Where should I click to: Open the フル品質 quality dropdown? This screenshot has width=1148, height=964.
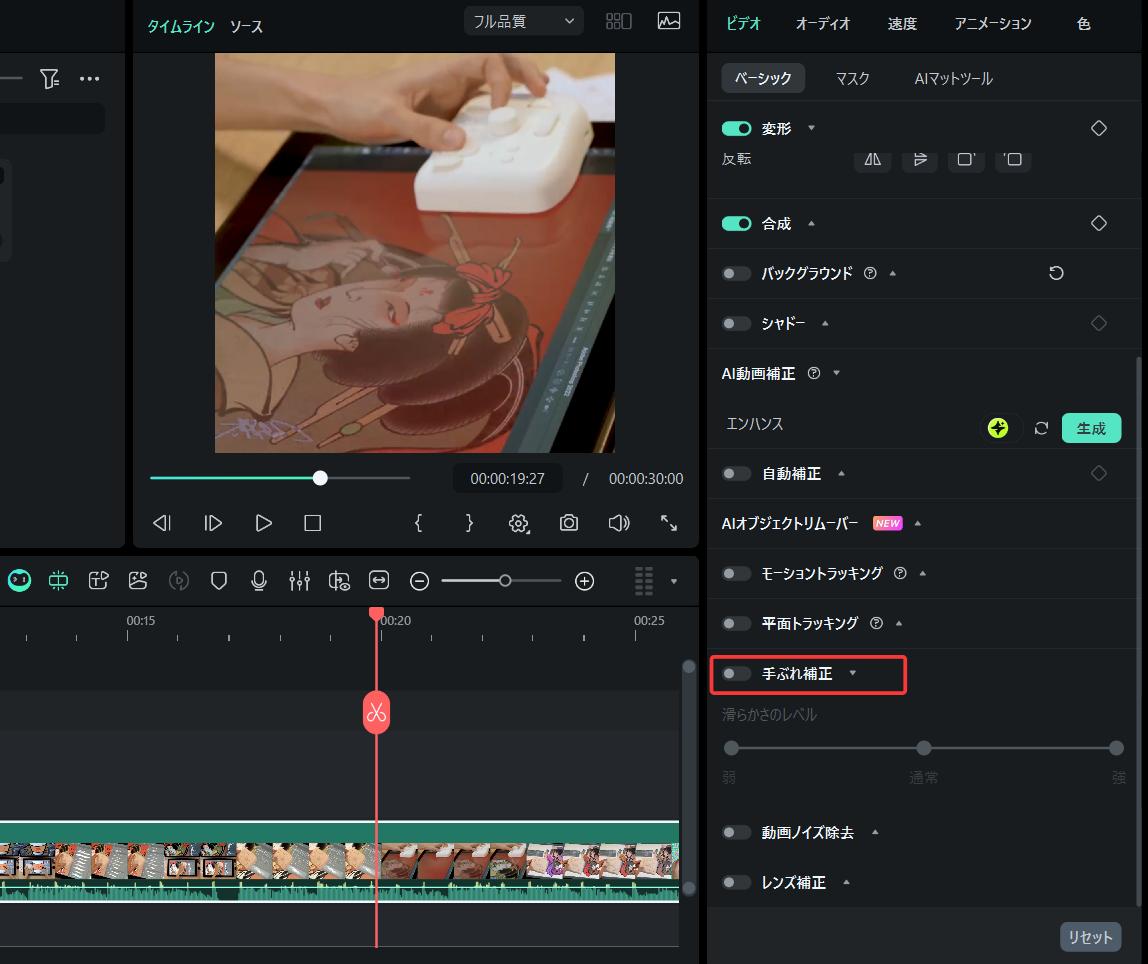[x=525, y=21]
